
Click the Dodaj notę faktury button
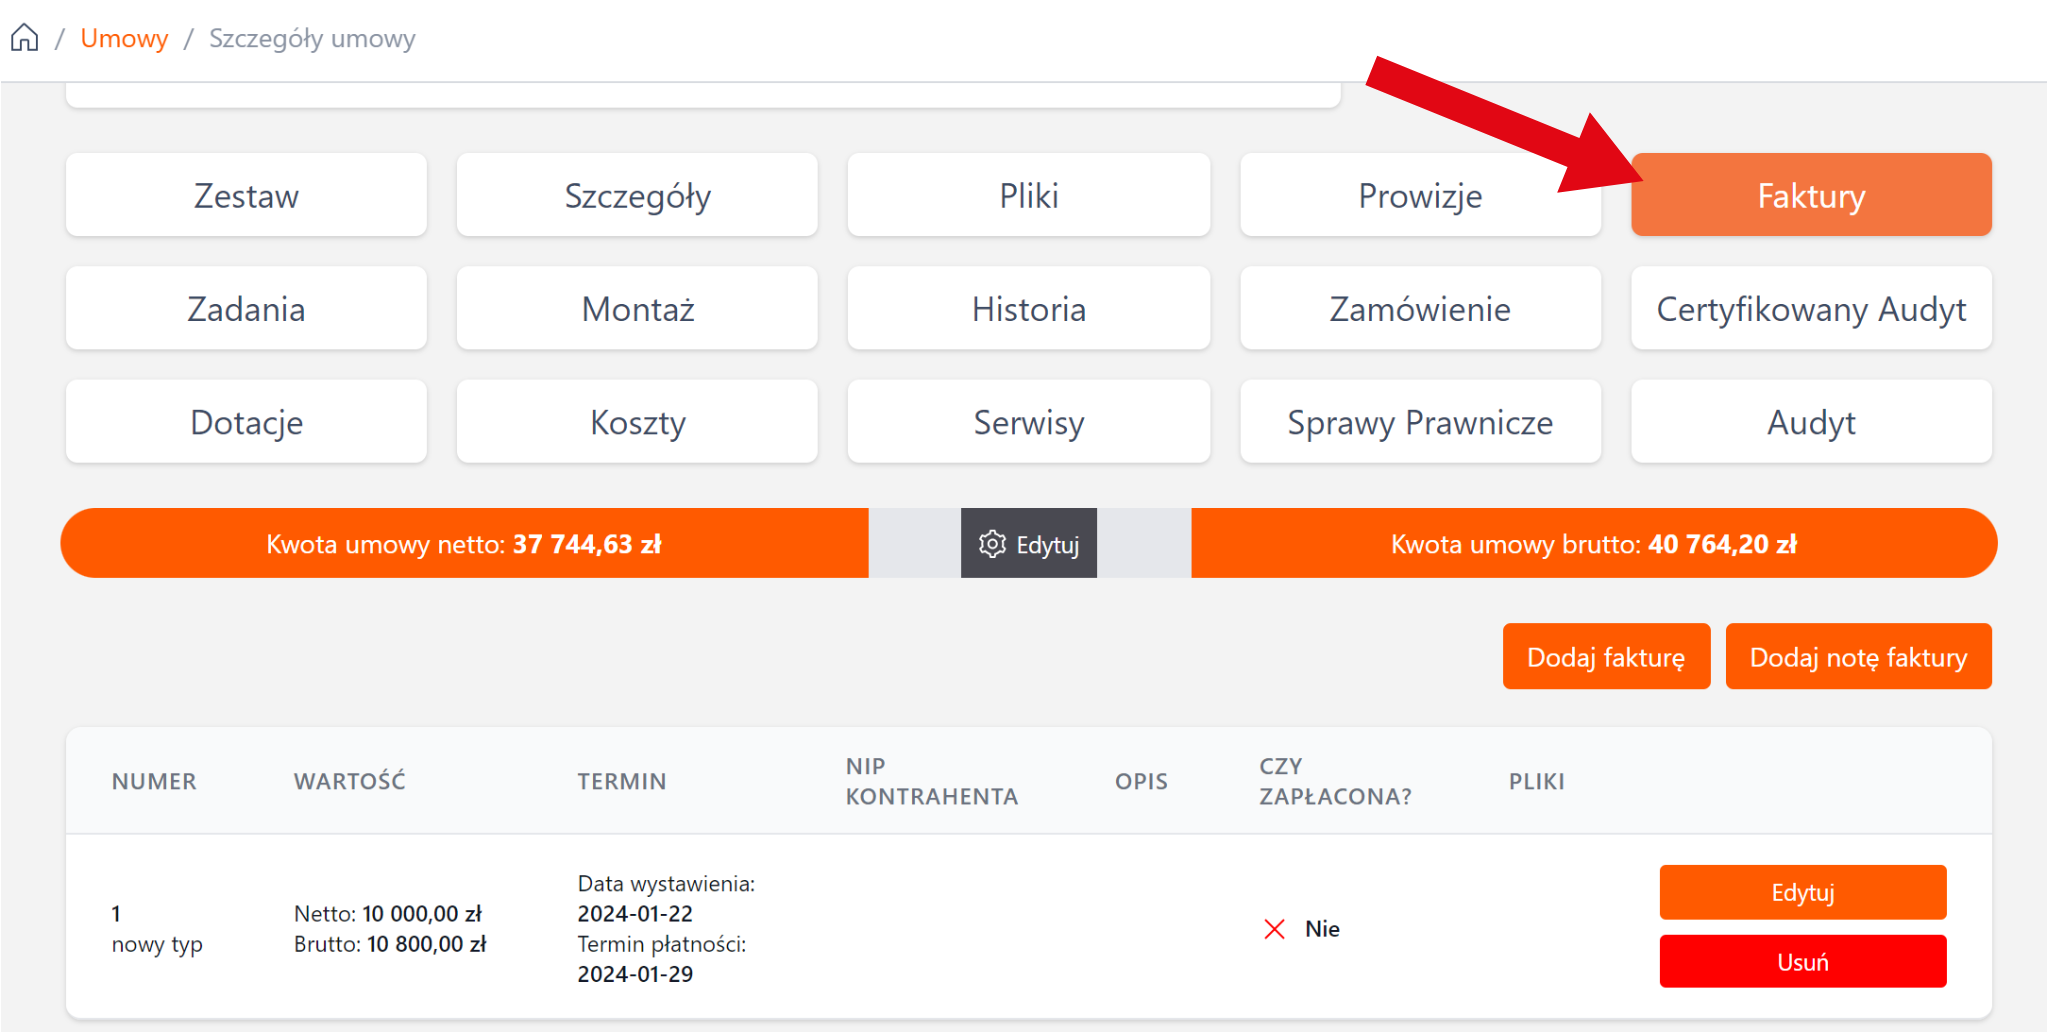point(1857,656)
